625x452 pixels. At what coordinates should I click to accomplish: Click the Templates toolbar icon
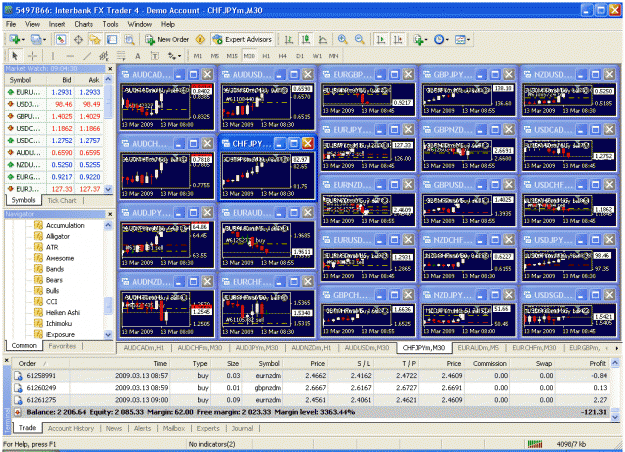click(x=460, y=39)
